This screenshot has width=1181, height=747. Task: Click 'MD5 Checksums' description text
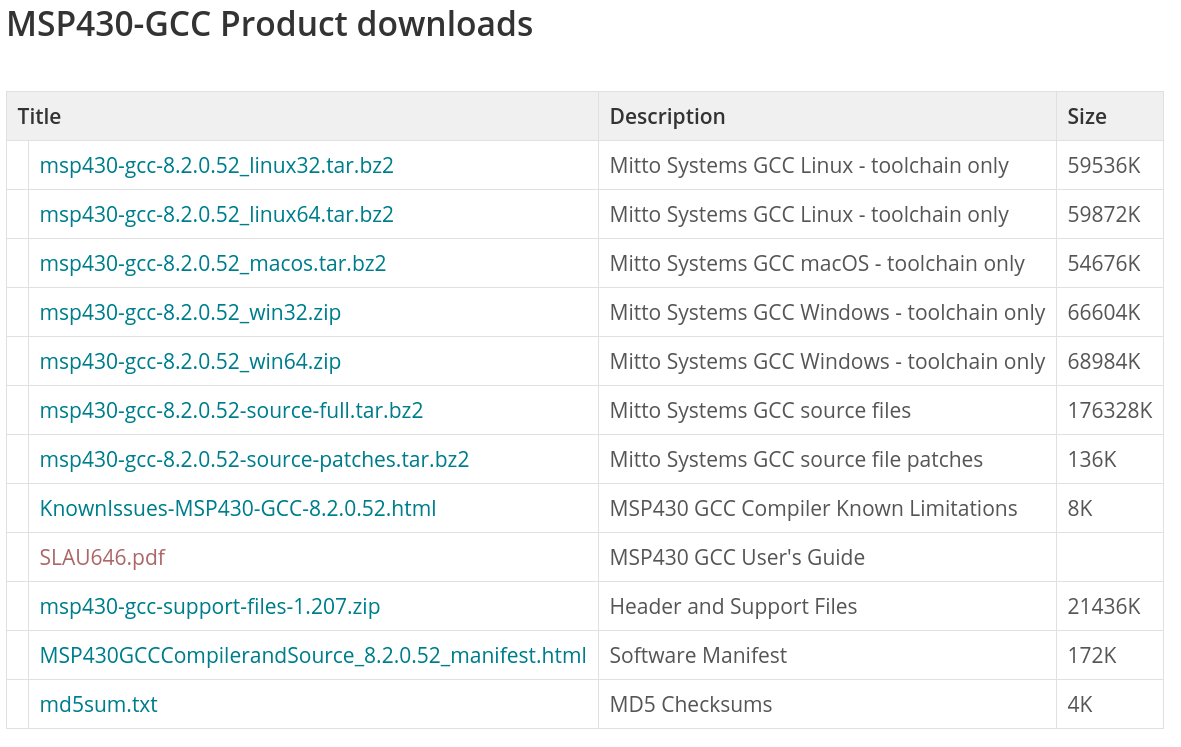(x=691, y=703)
